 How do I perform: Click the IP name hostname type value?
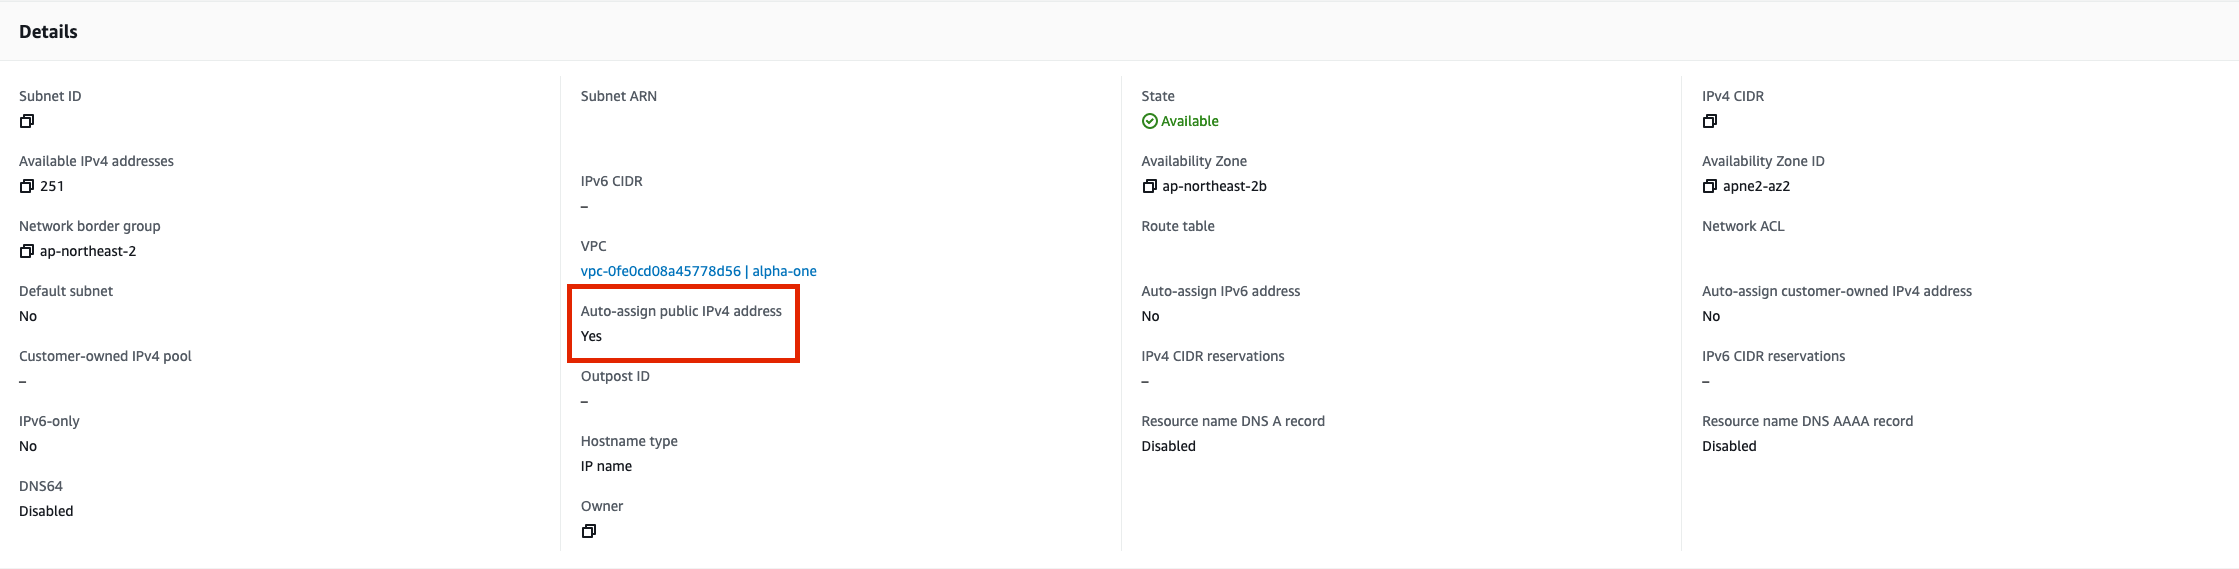tap(606, 466)
